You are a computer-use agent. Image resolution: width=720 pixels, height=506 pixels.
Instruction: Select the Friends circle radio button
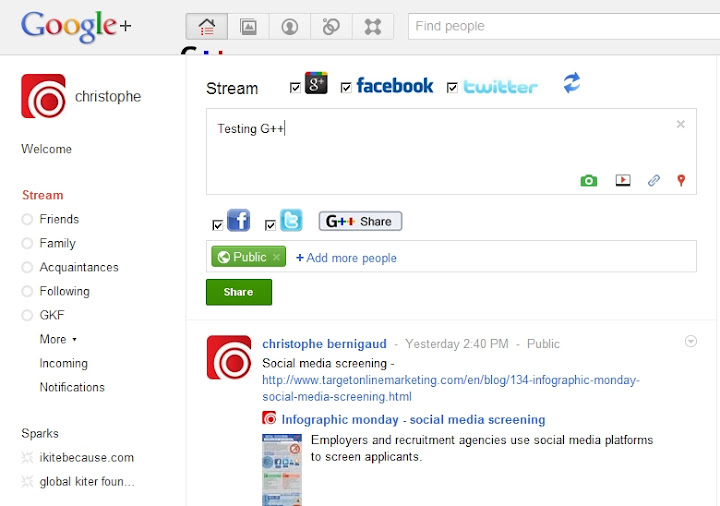pyautogui.click(x=27, y=219)
